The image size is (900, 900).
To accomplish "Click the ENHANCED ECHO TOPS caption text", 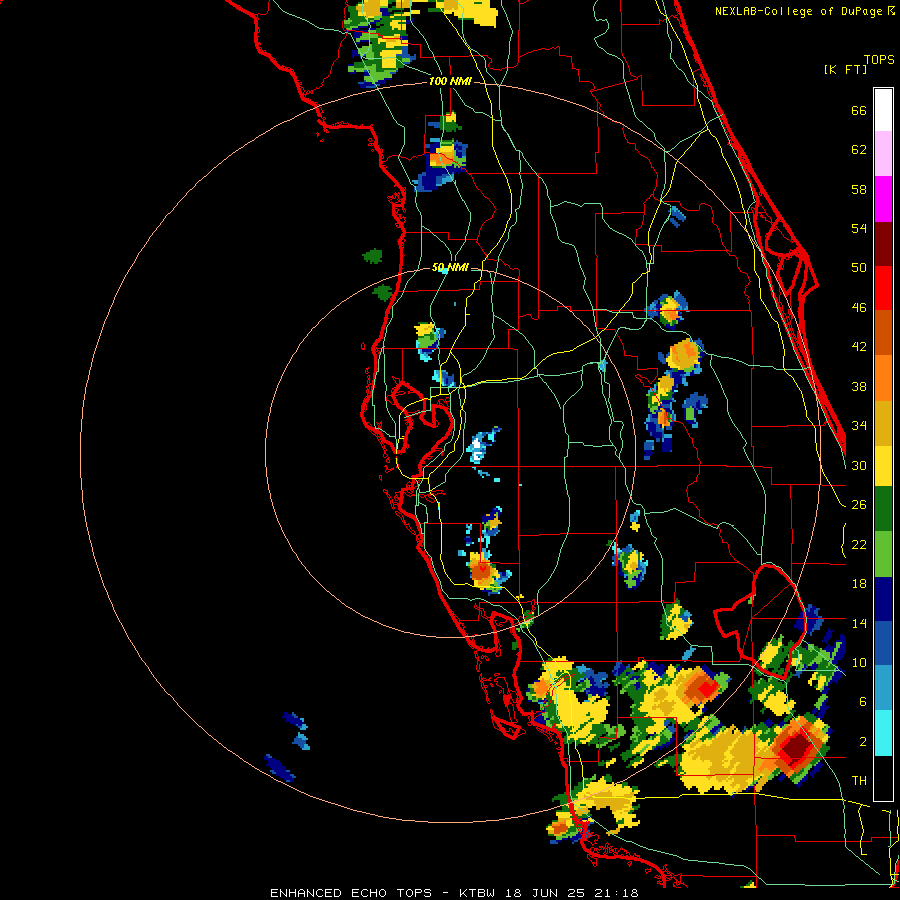I will pyautogui.click(x=351, y=893).
